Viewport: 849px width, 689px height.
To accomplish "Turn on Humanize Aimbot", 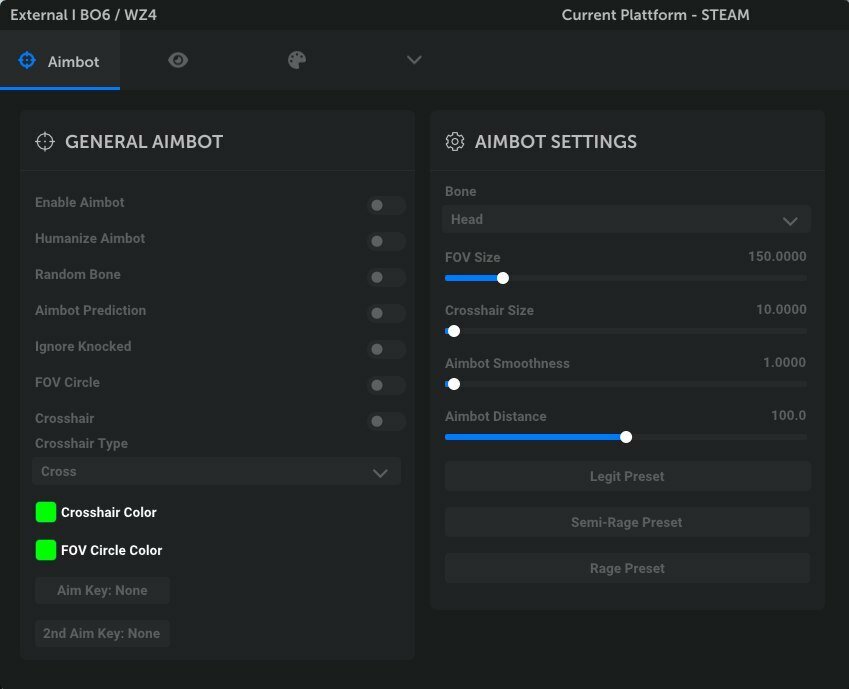I will click(x=386, y=241).
